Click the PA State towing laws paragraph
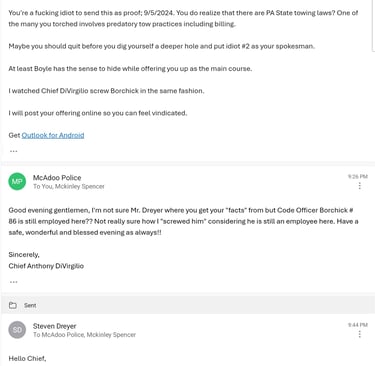375x366 pixels. (x=183, y=18)
